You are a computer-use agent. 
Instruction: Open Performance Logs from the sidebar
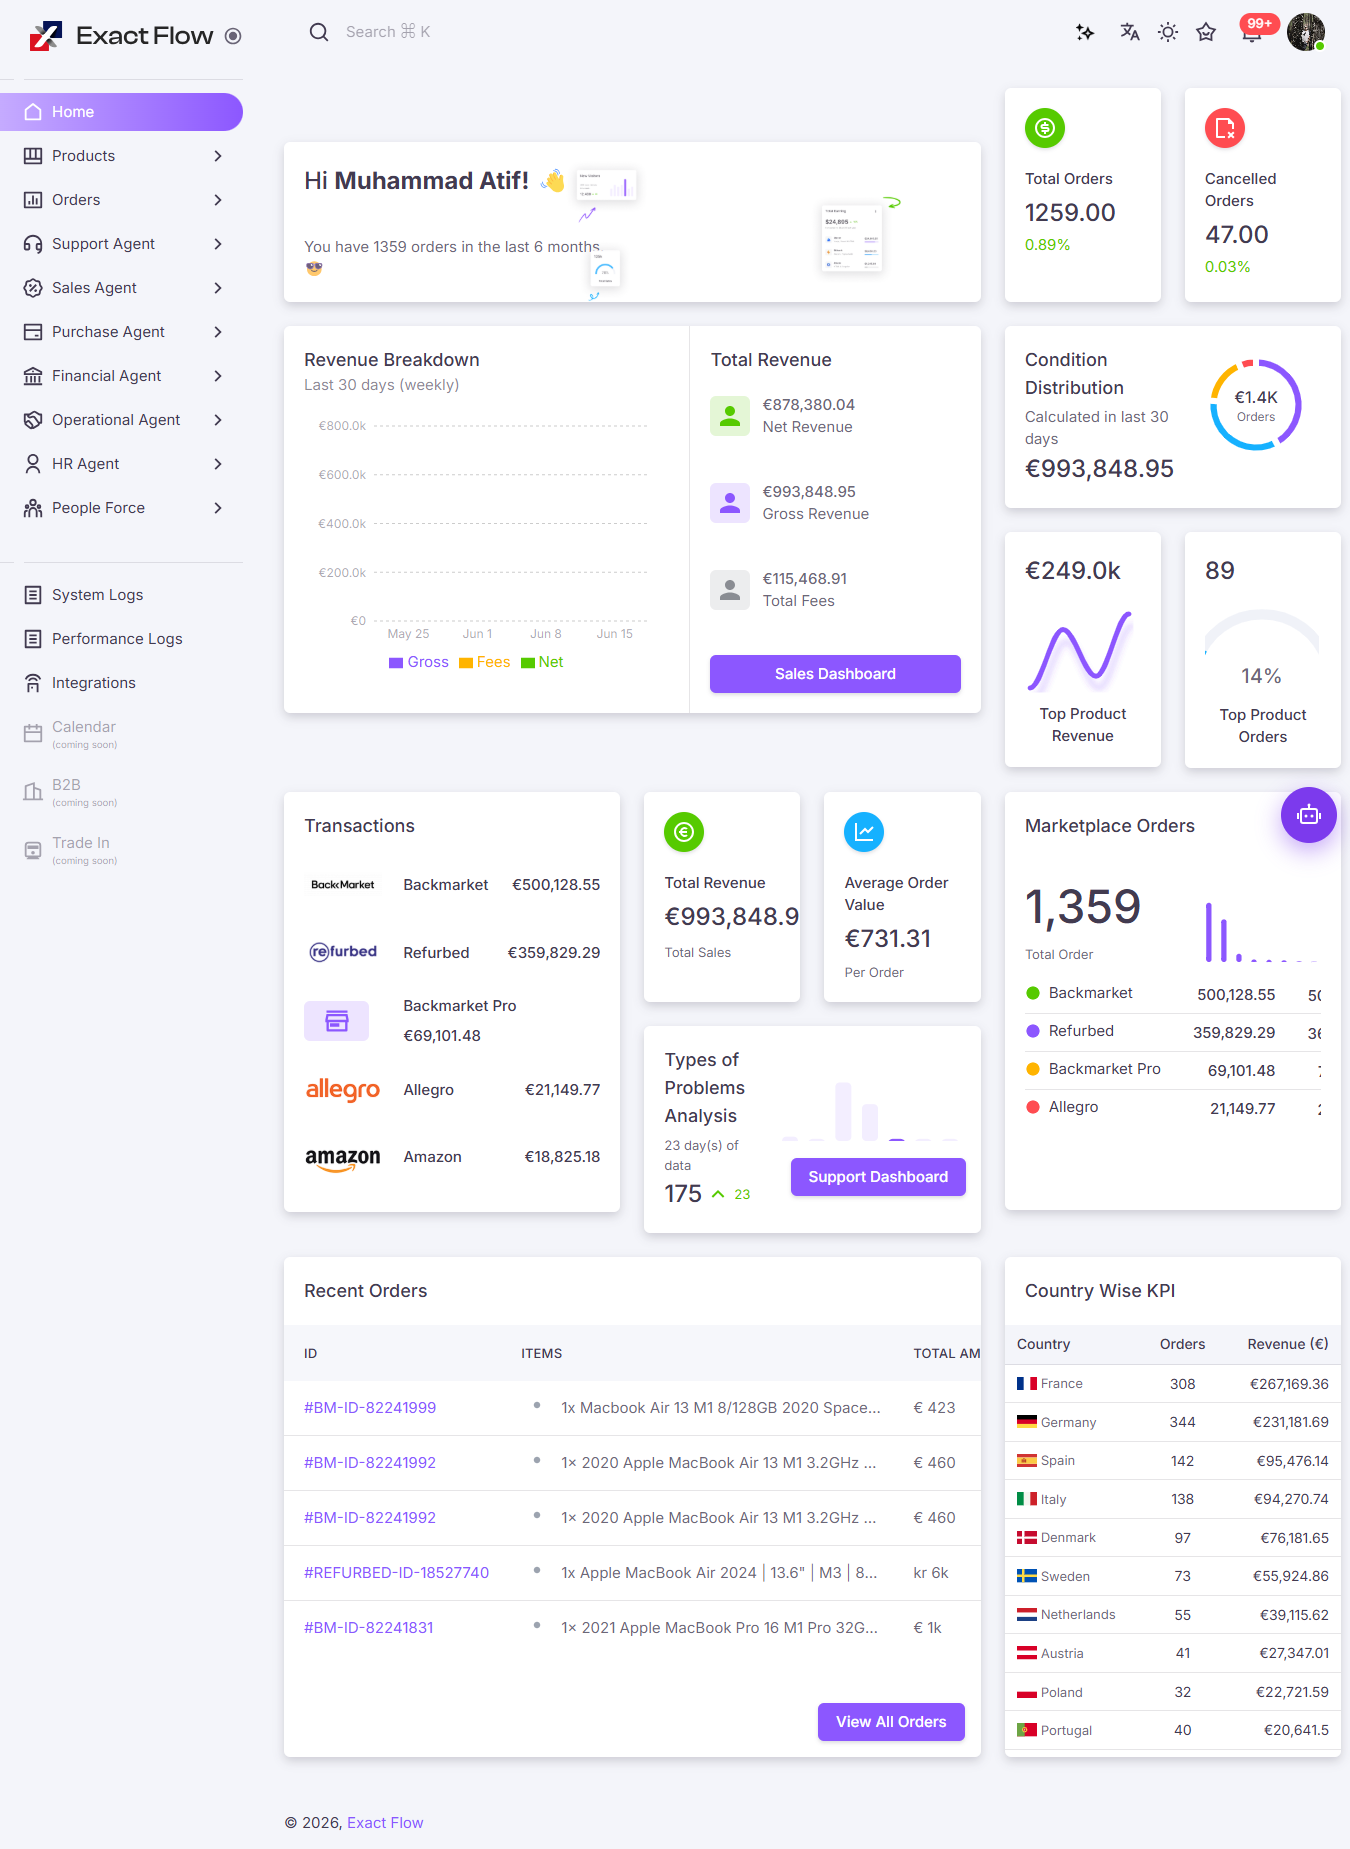(121, 639)
